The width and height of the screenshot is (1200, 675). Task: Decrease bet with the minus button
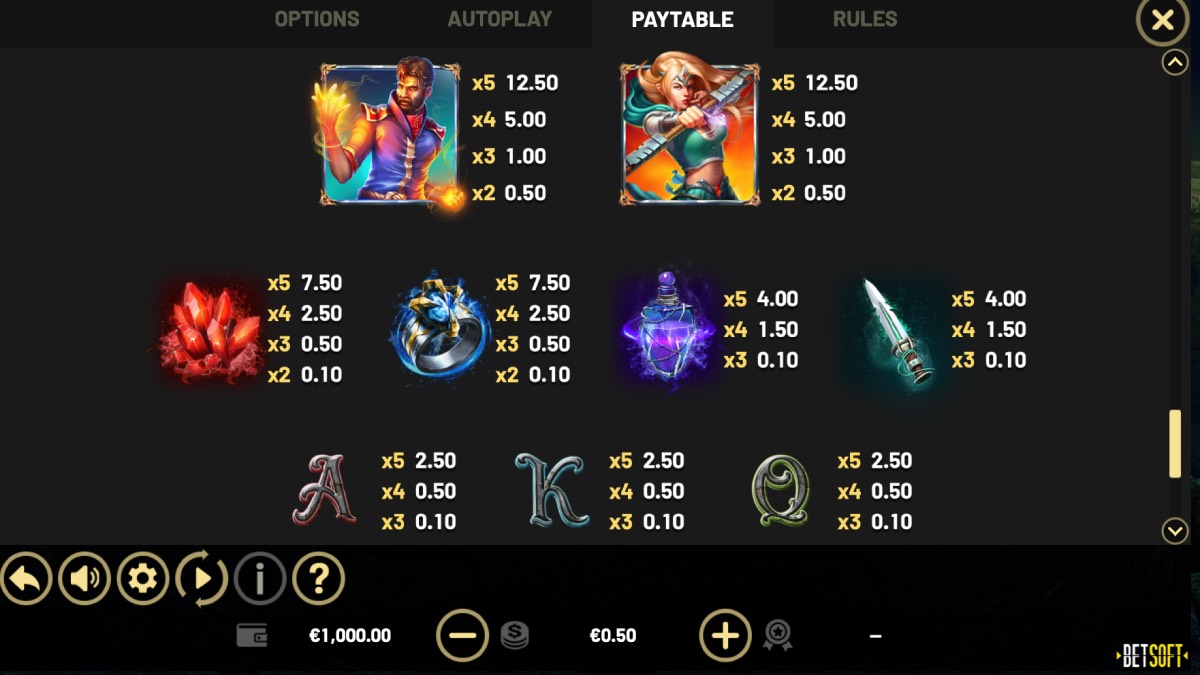coord(463,636)
